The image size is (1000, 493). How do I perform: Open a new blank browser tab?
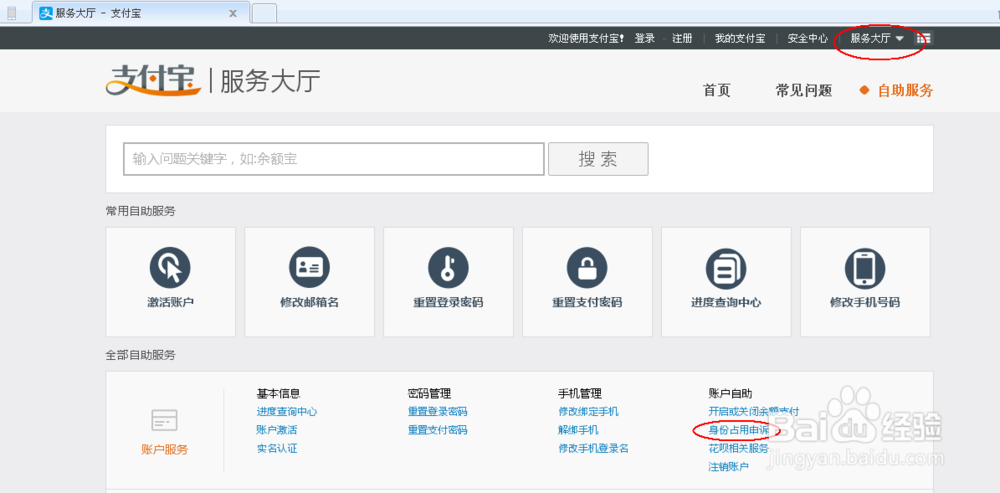coord(264,13)
